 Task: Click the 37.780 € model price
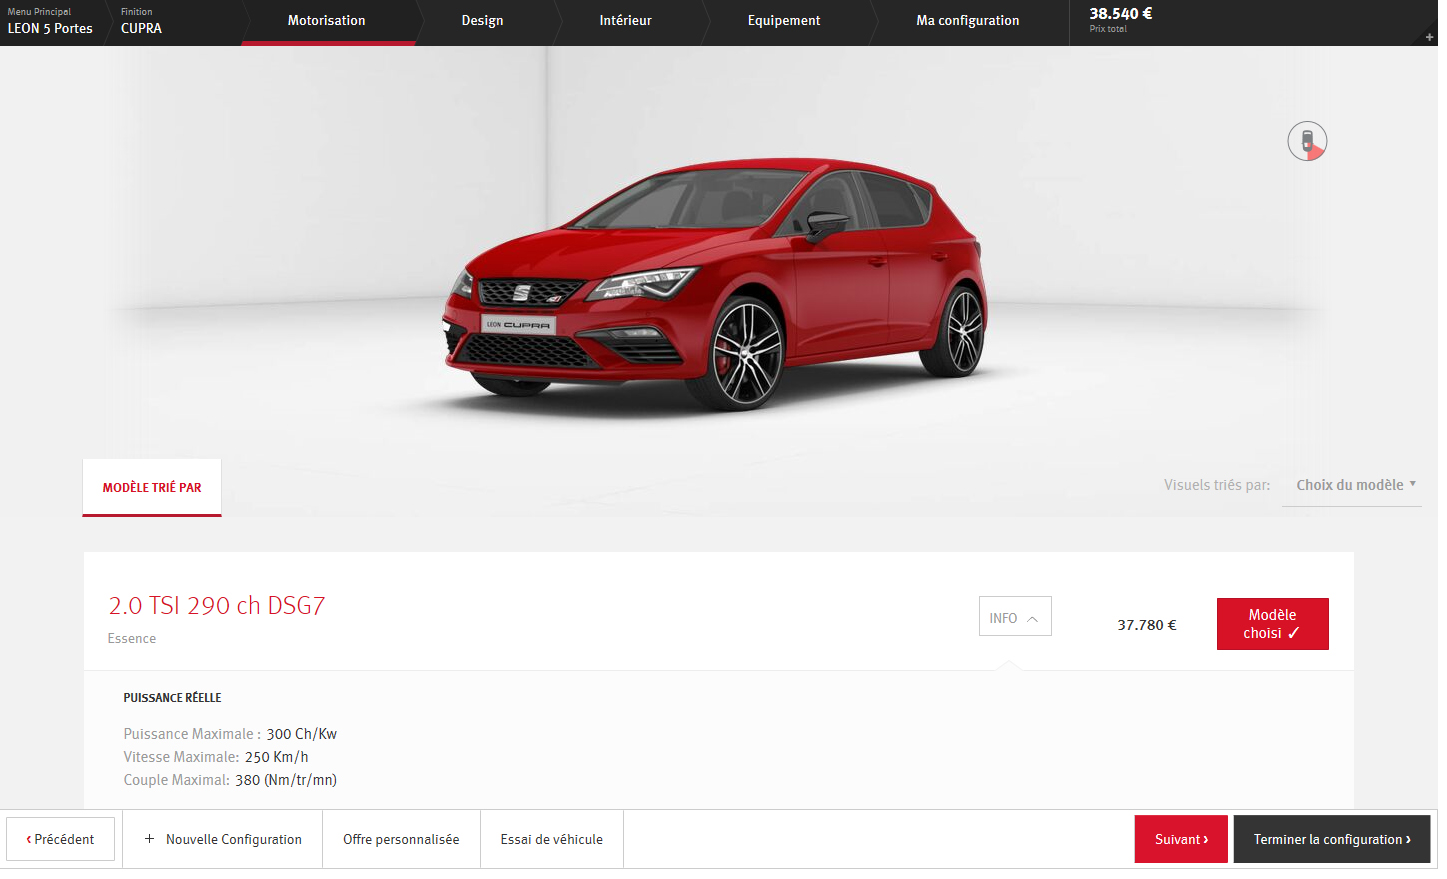pos(1146,625)
